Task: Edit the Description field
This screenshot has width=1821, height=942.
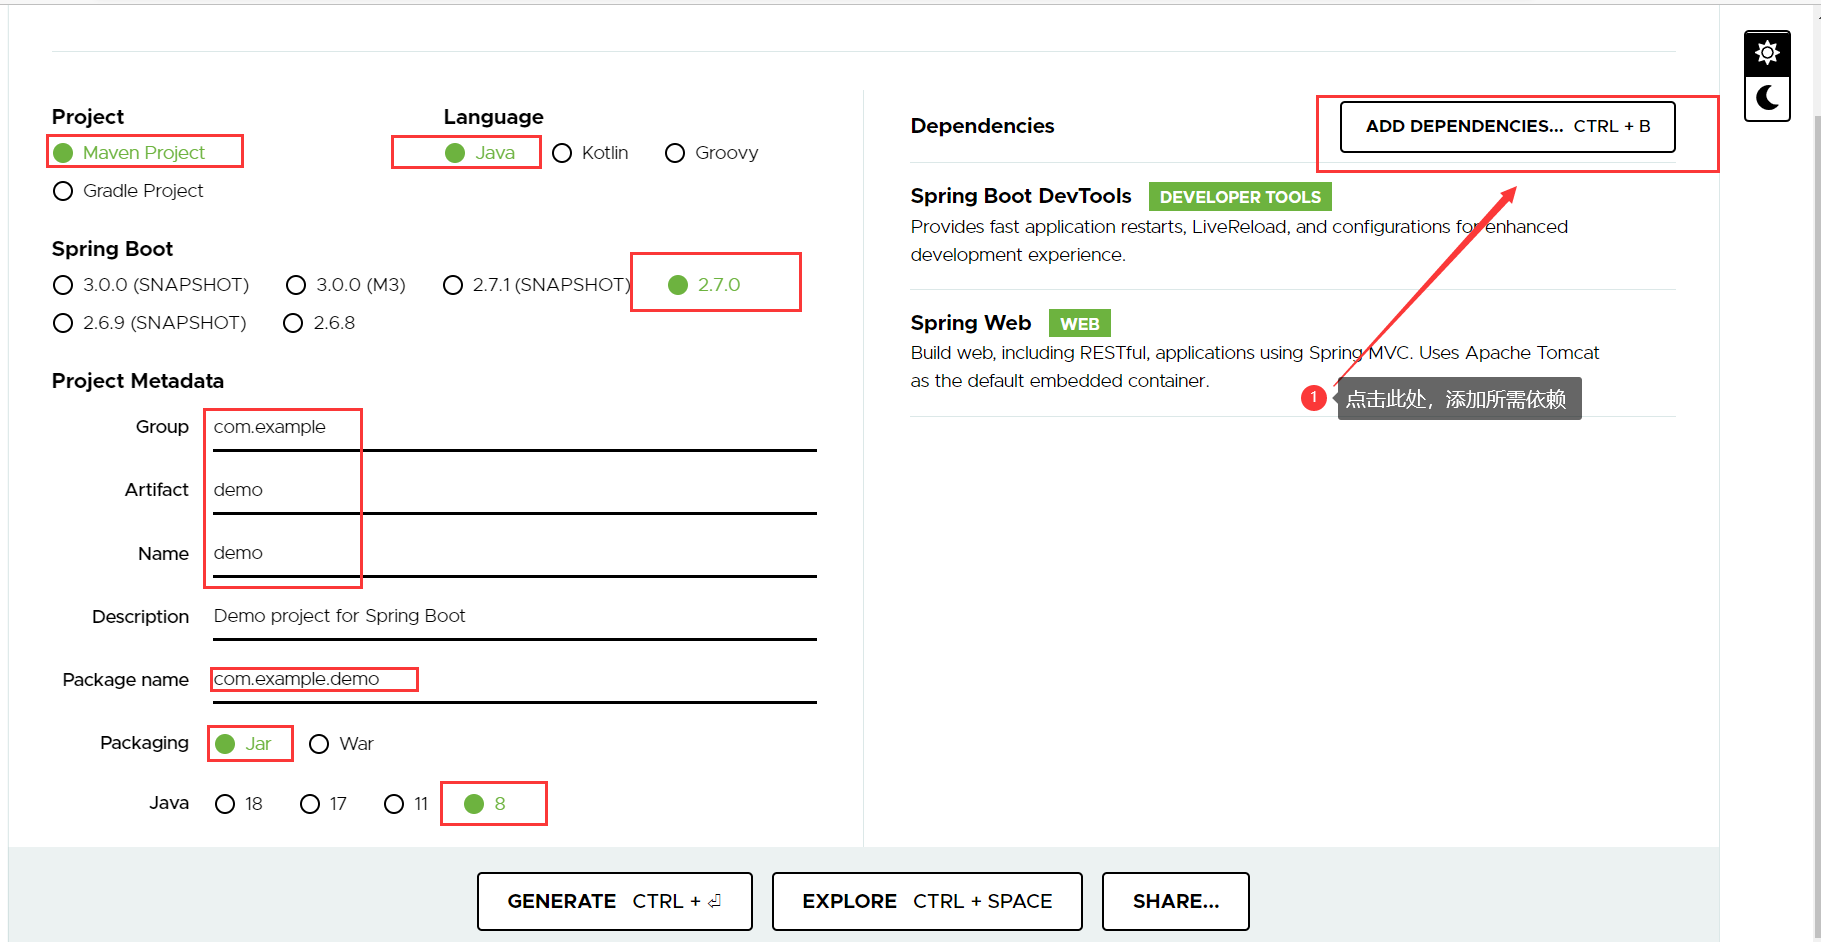Action: [x=514, y=617]
